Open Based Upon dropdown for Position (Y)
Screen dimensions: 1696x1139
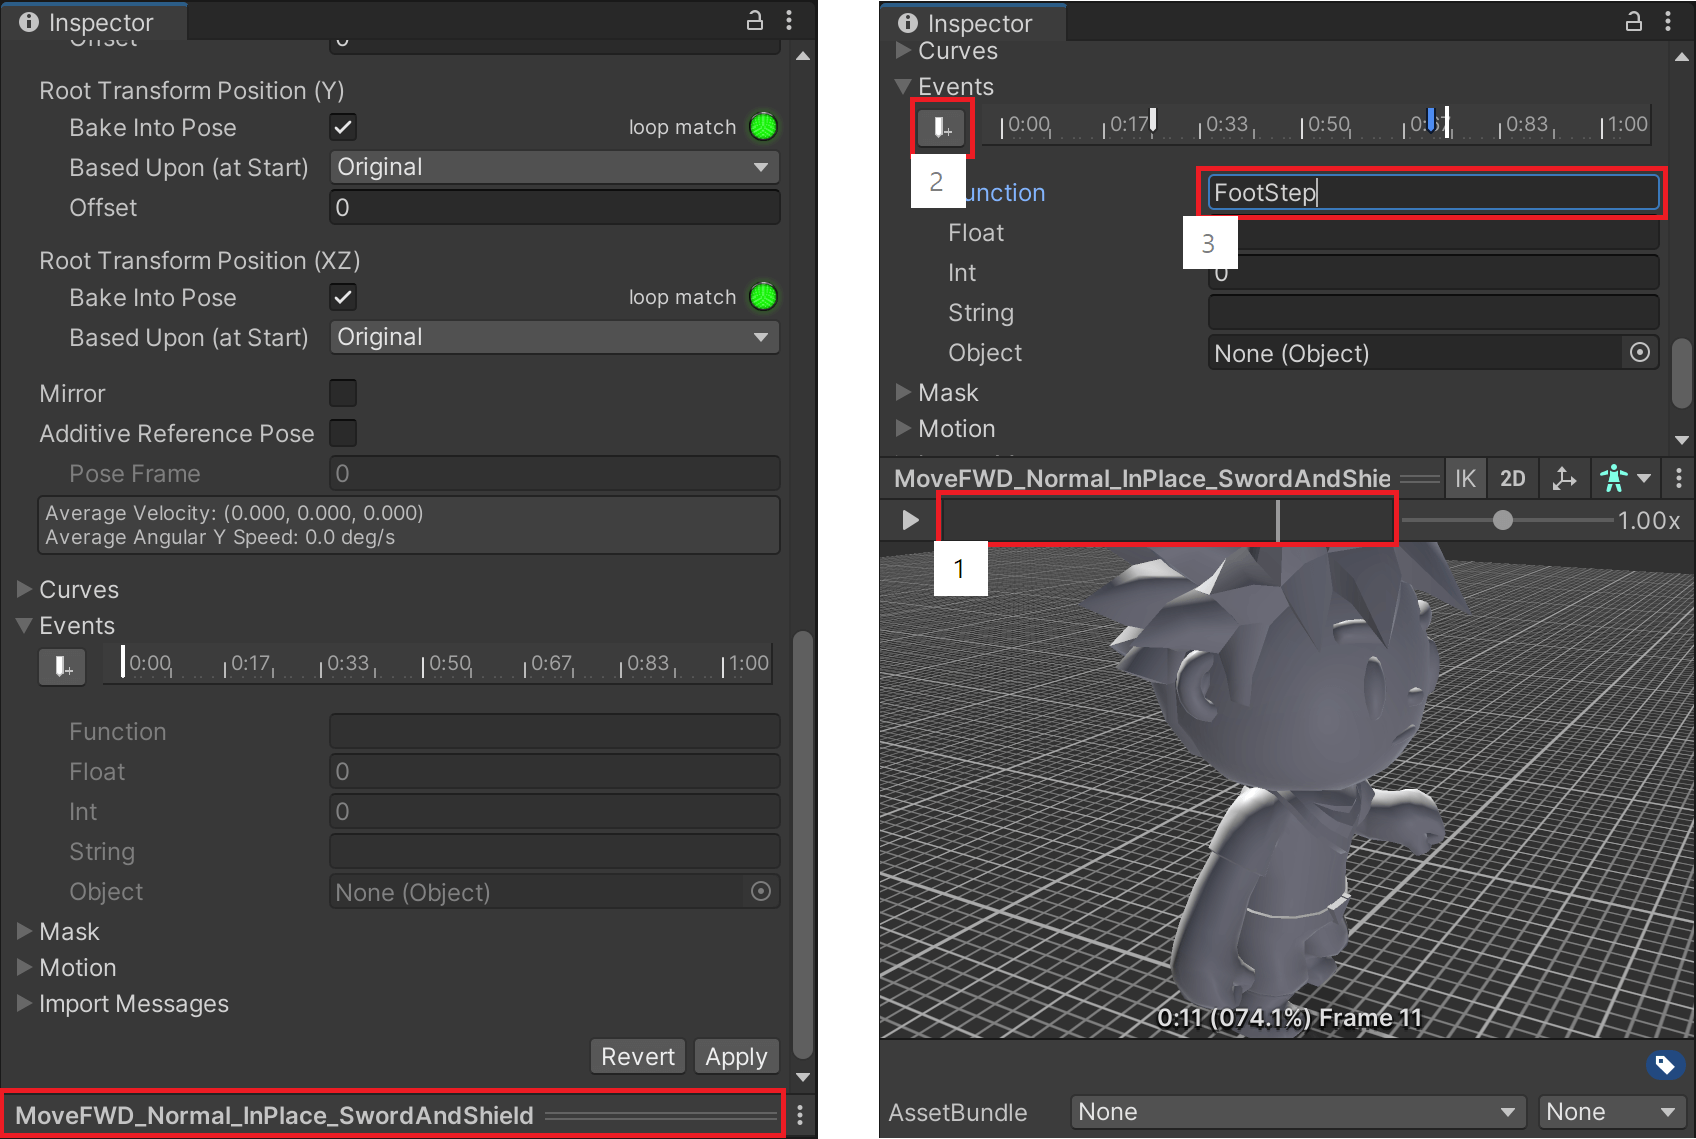(x=555, y=167)
